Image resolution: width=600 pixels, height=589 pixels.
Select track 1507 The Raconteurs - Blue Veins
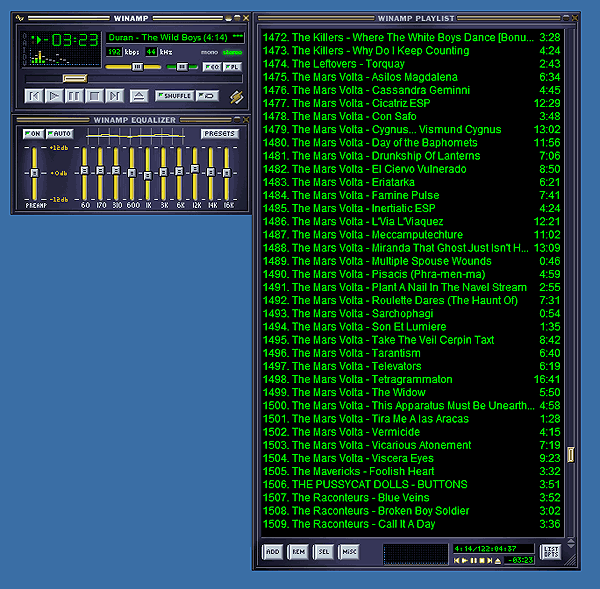click(x=412, y=498)
